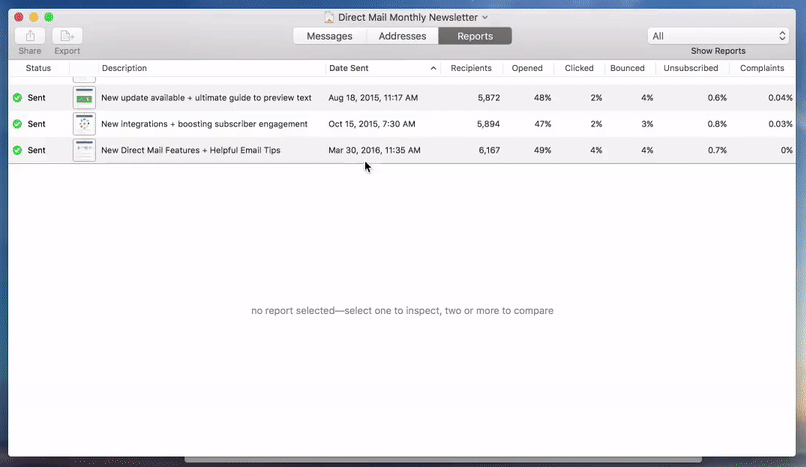Click complaints value 0.03%
Viewport: 806px width, 467px height.
(x=780, y=124)
